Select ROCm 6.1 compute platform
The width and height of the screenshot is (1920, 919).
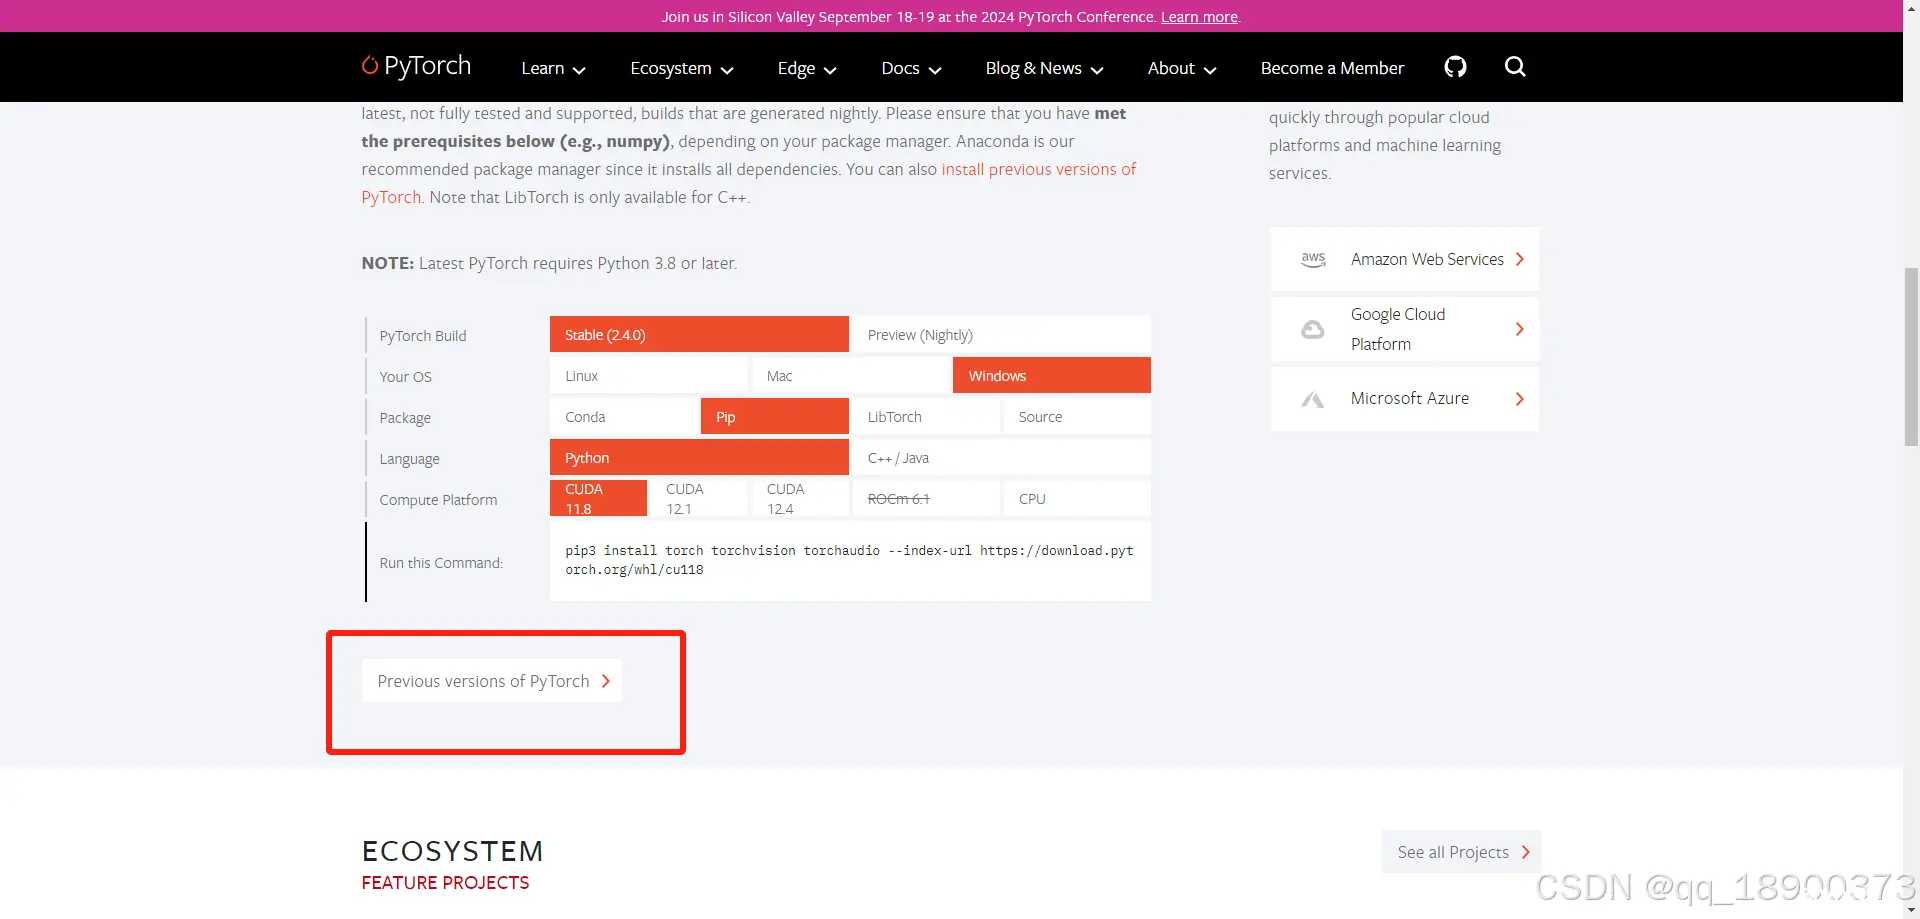point(926,499)
